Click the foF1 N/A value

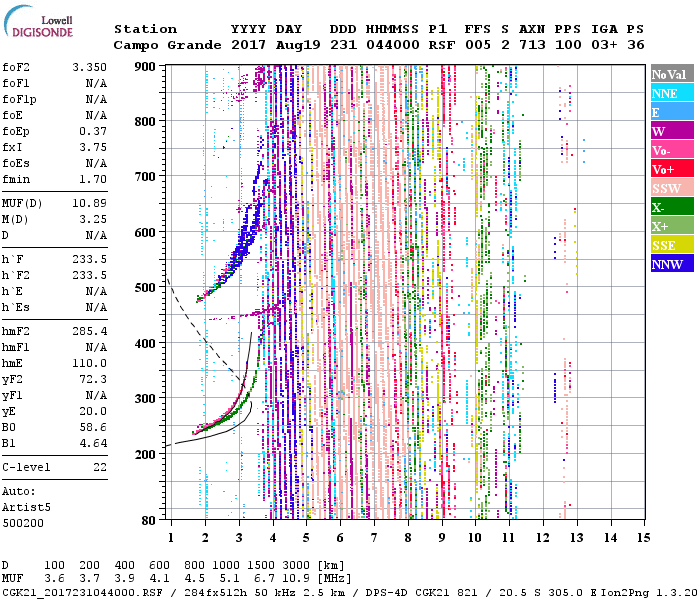tap(96, 83)
